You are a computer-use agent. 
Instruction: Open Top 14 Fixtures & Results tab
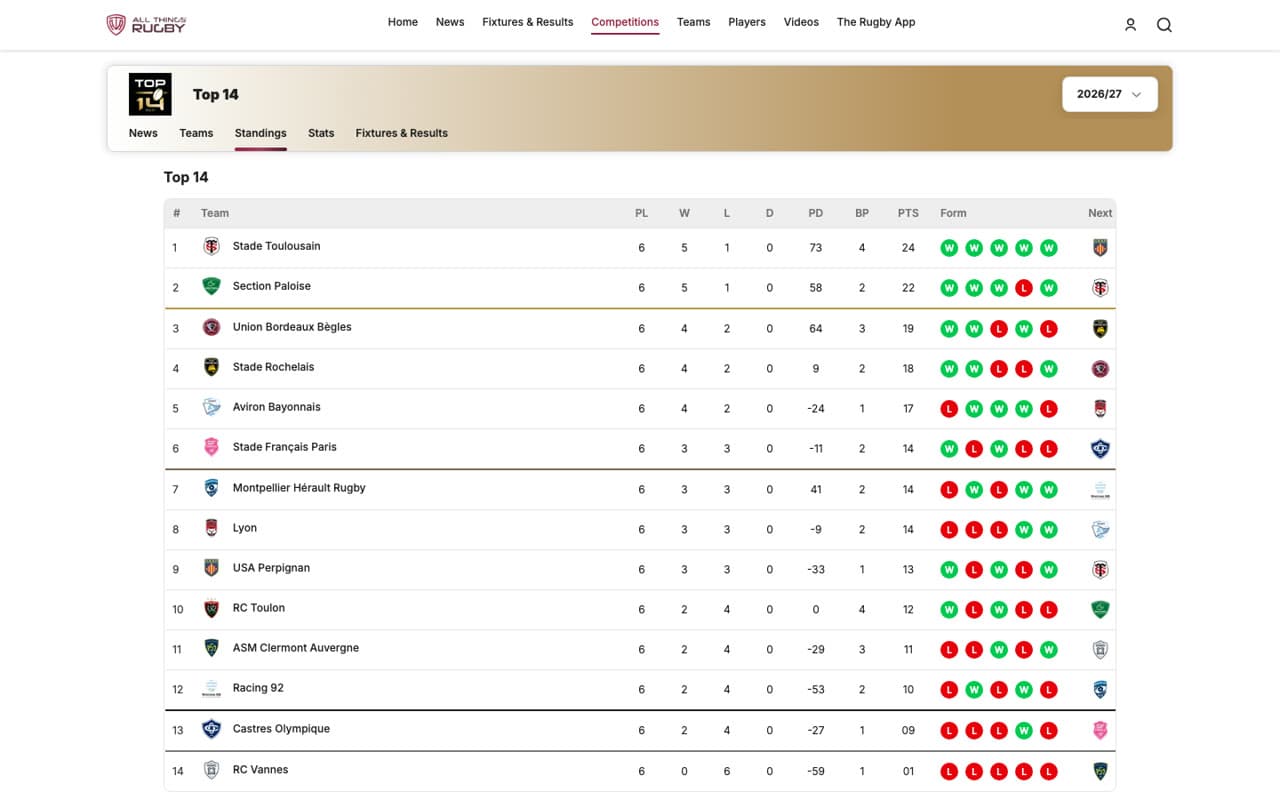coord(402,133)
